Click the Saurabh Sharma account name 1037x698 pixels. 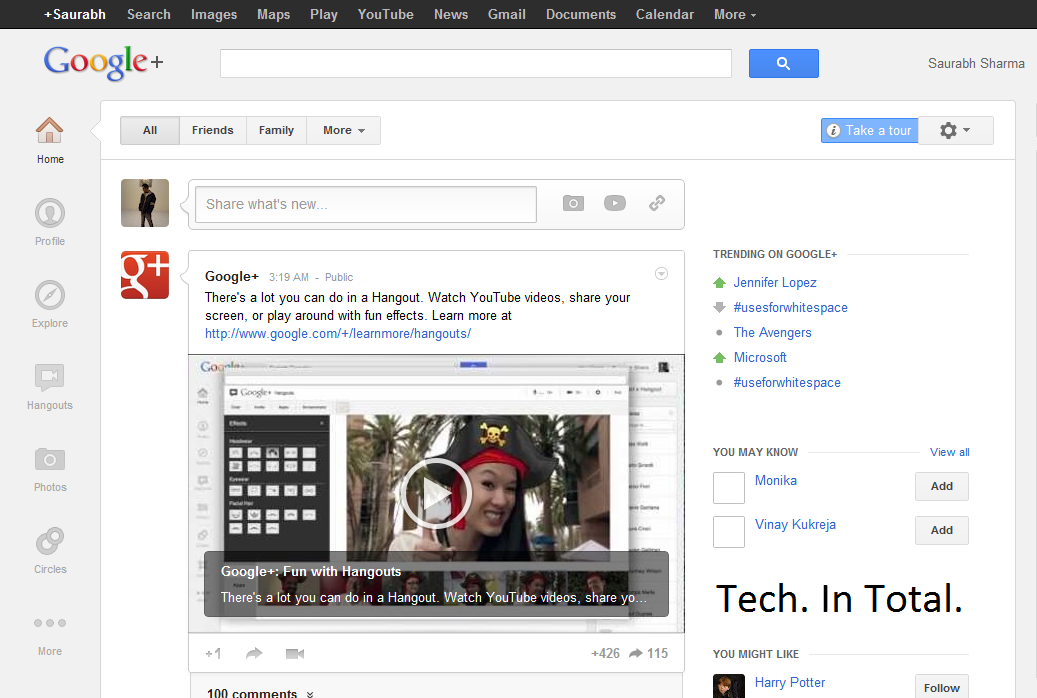[976, 64]
